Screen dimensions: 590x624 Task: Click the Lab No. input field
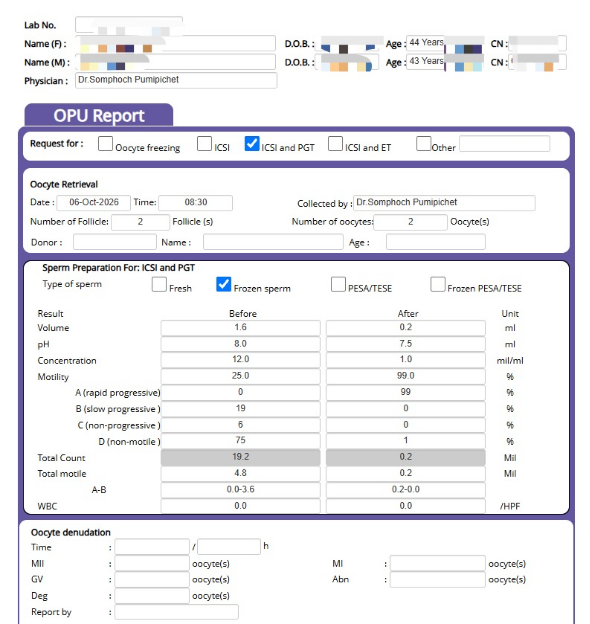(129, 25)
